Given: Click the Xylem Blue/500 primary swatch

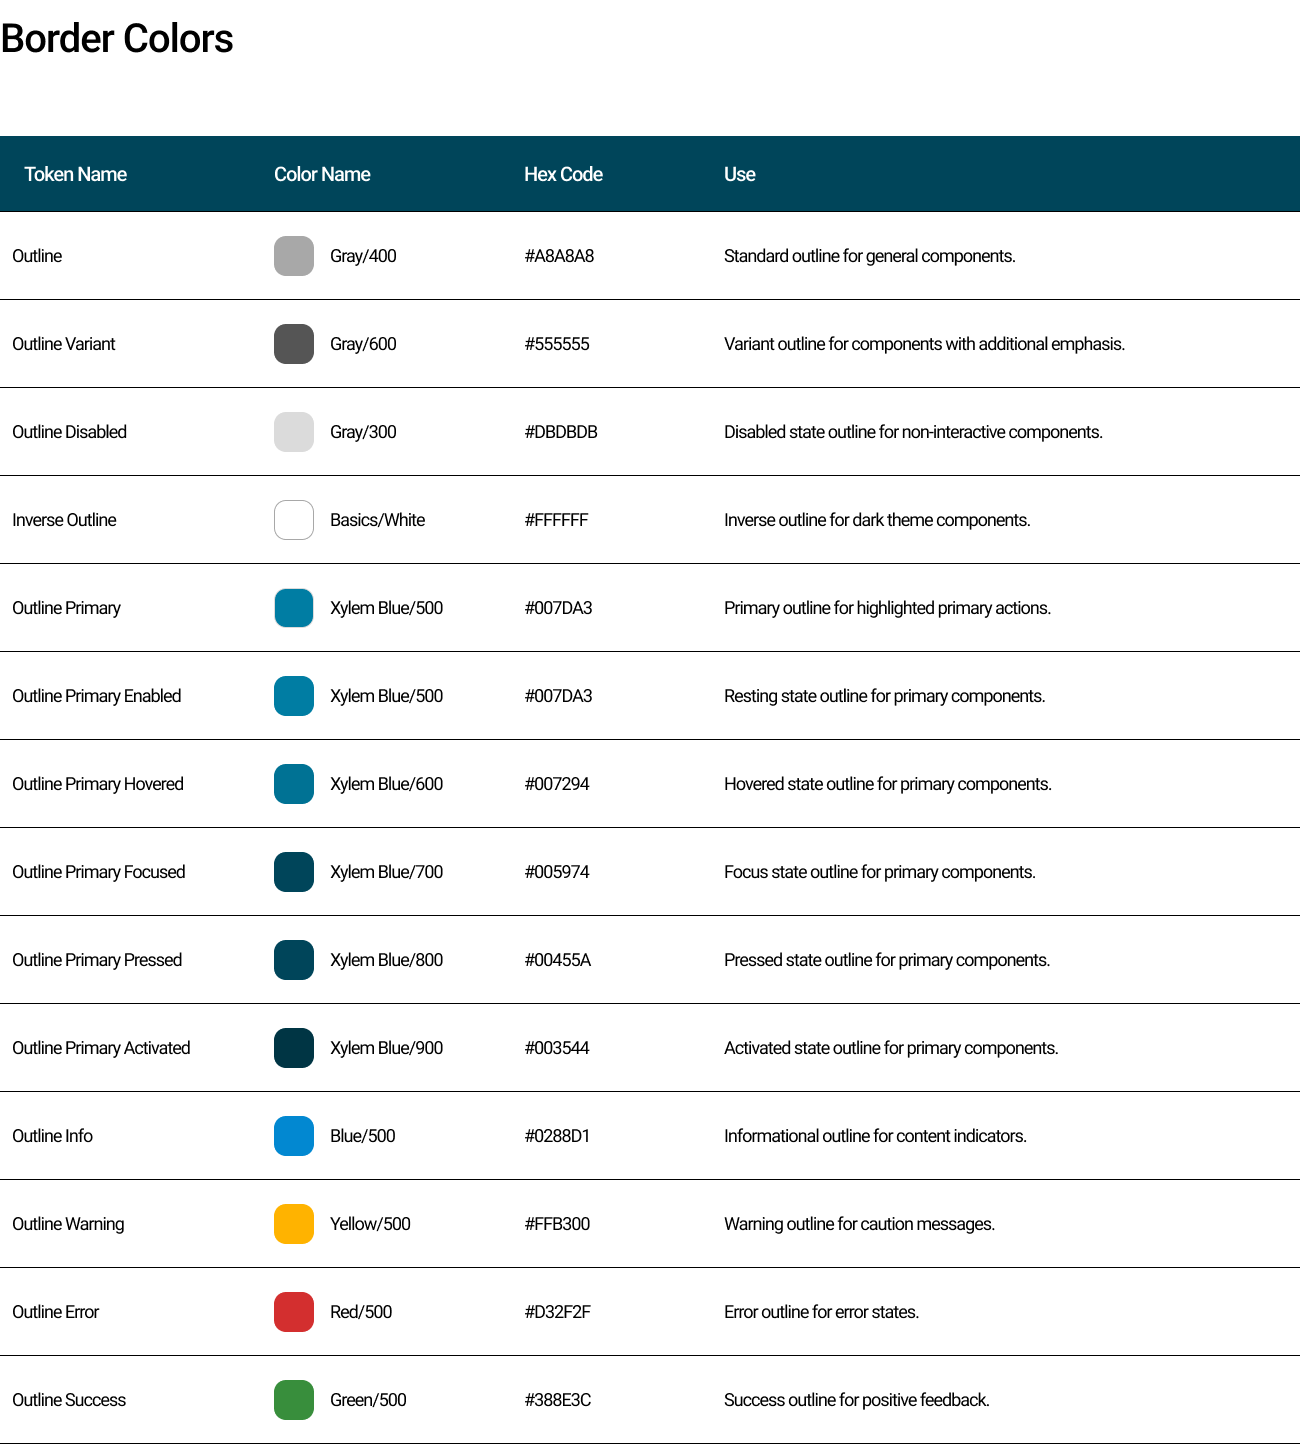Looking at the screenshot, I should coord(293,608).
